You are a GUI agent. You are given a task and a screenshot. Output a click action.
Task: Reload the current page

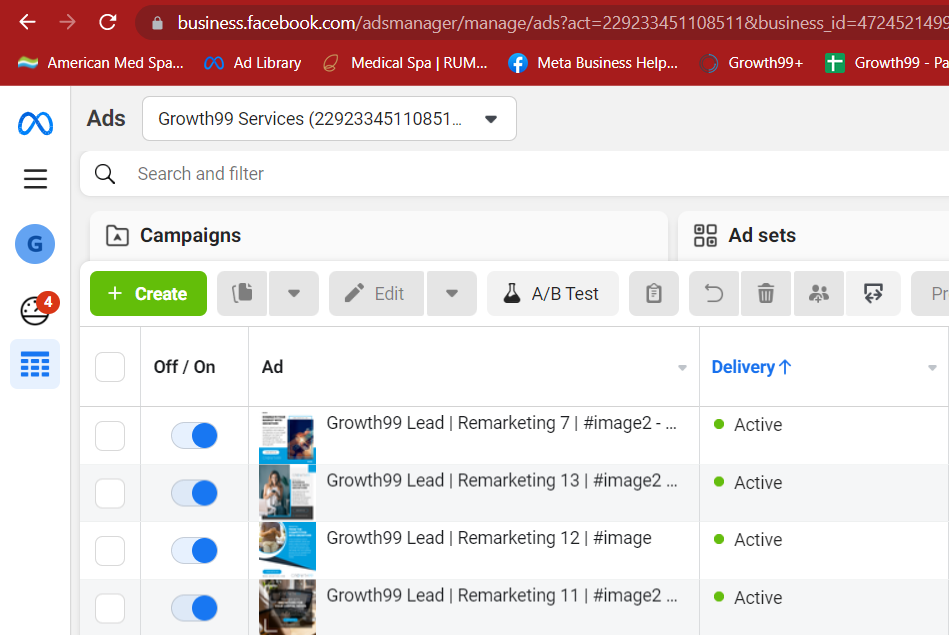108,22
